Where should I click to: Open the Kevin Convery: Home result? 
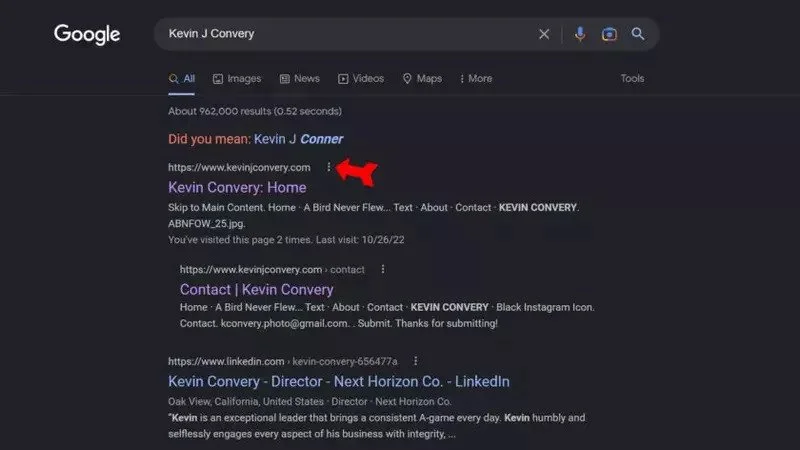[x=237, y=187]
